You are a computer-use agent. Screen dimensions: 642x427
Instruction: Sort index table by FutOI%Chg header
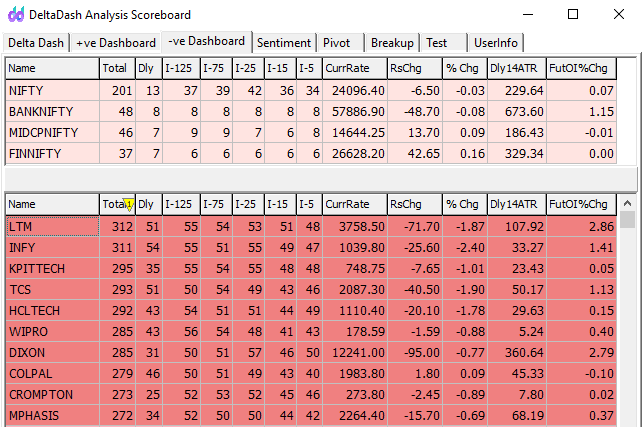[581, 68]
